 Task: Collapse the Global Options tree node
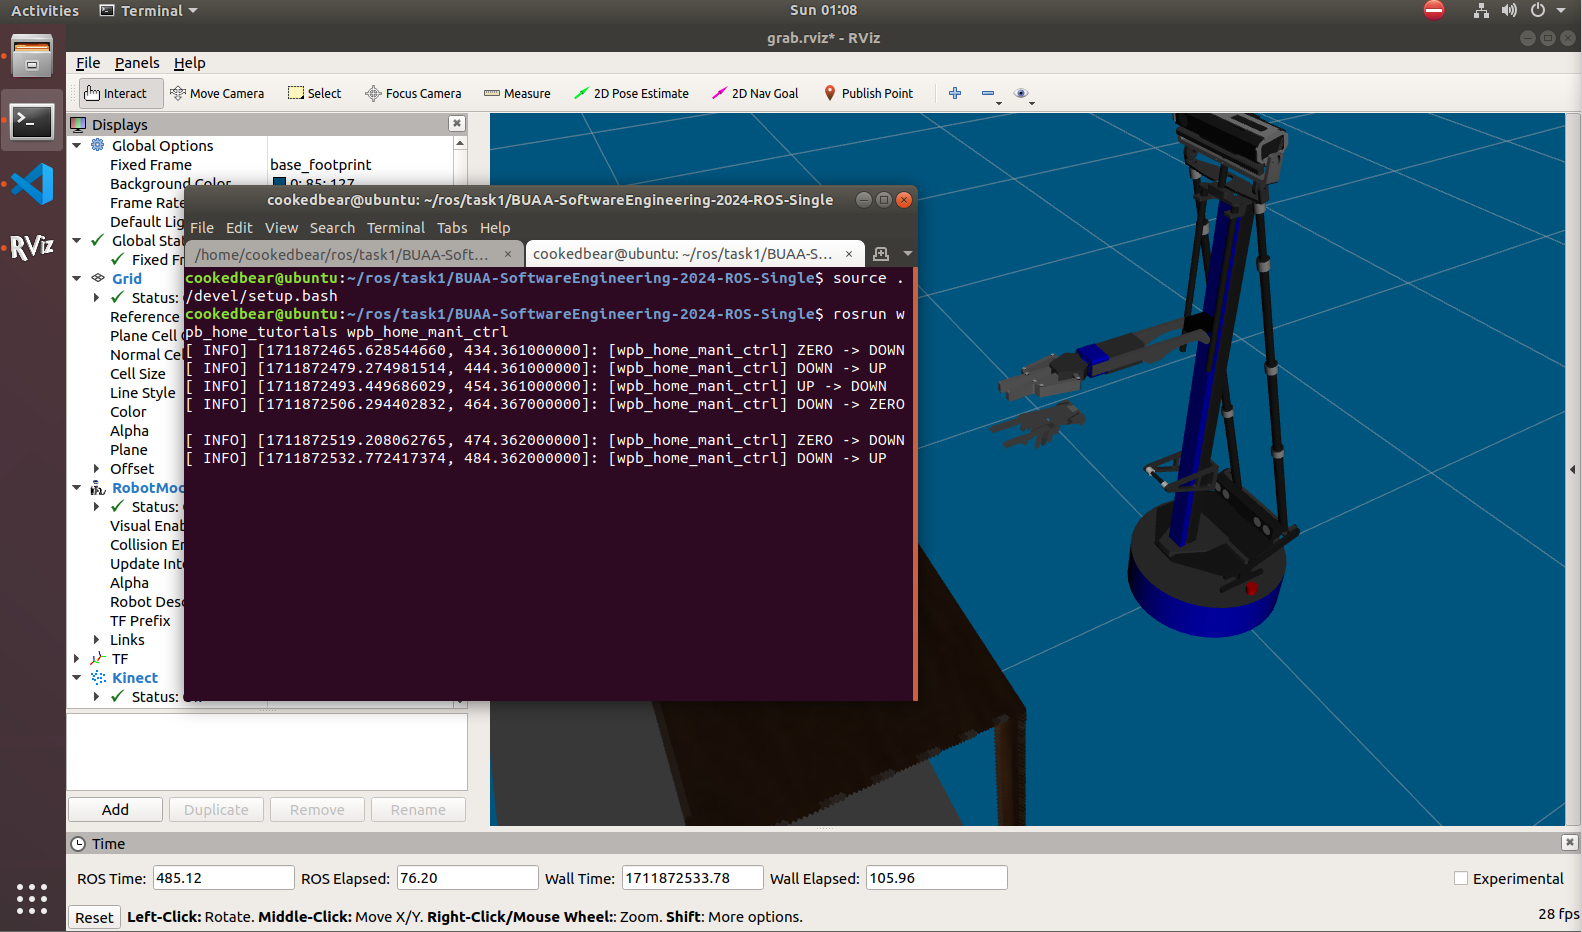click(77, 145)
